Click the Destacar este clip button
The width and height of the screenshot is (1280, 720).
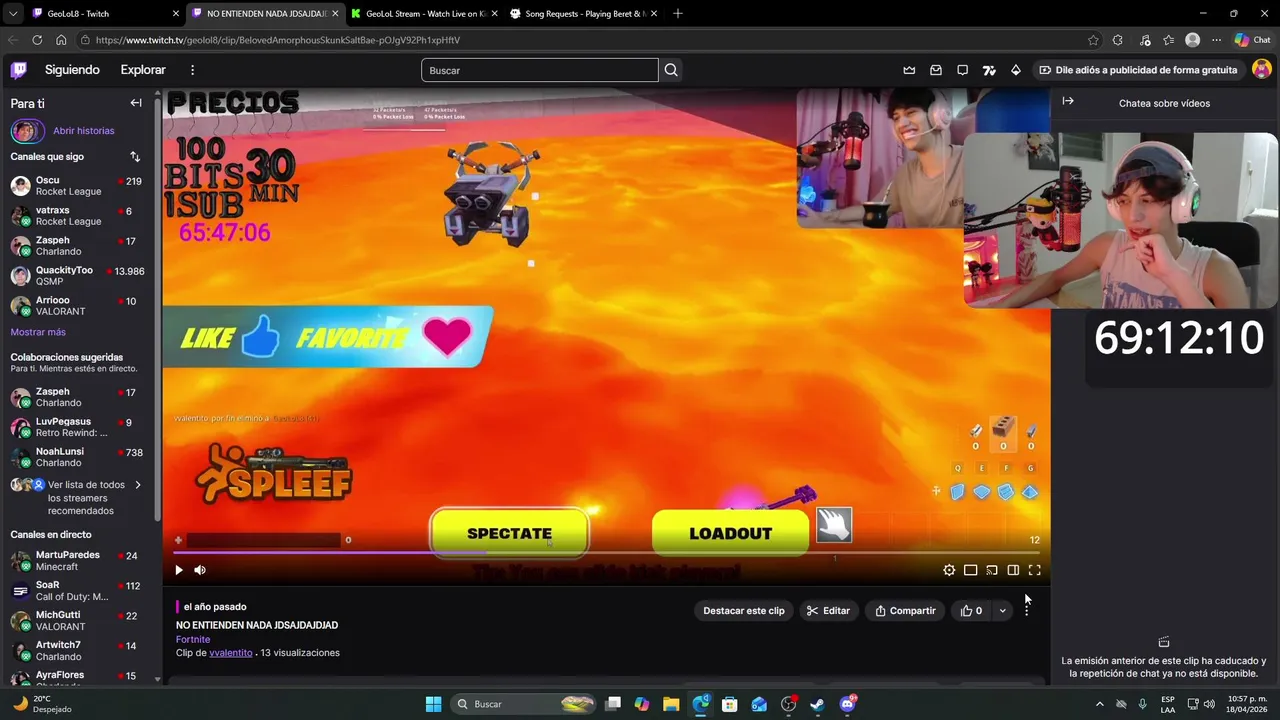pyautogui.click(x=744, y=610)
